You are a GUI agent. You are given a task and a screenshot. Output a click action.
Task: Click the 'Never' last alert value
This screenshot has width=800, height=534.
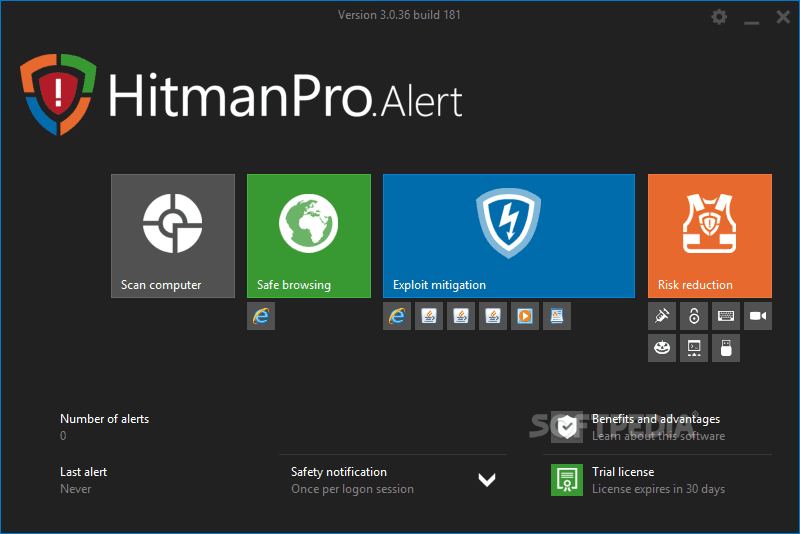[76, 489]
